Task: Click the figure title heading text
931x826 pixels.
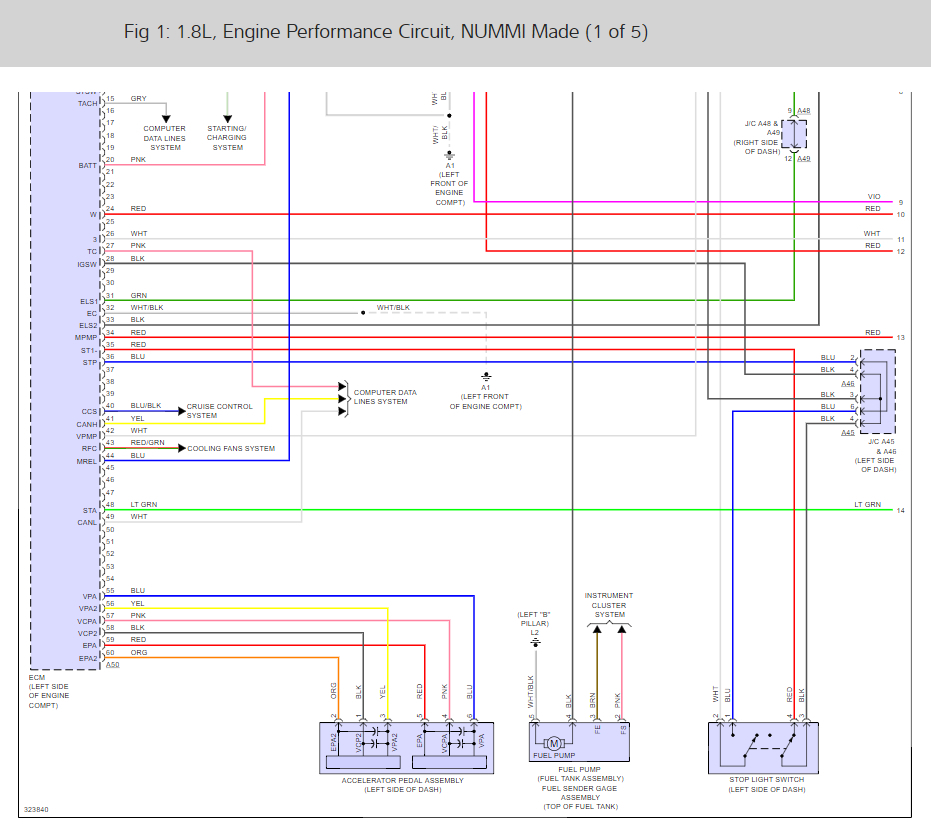Action: [386, 31]
